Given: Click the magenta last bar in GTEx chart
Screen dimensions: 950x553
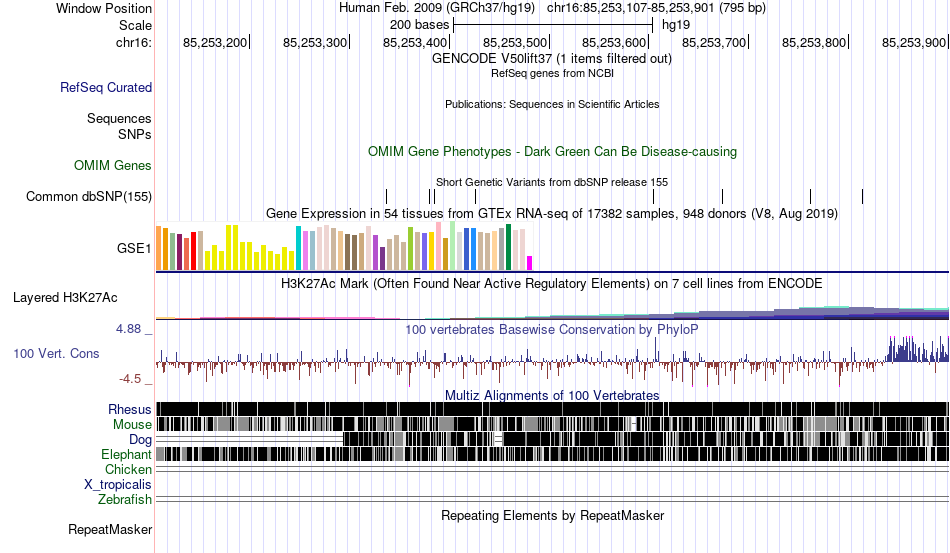Looking at the screenshot, I should (x=530, y=263).
